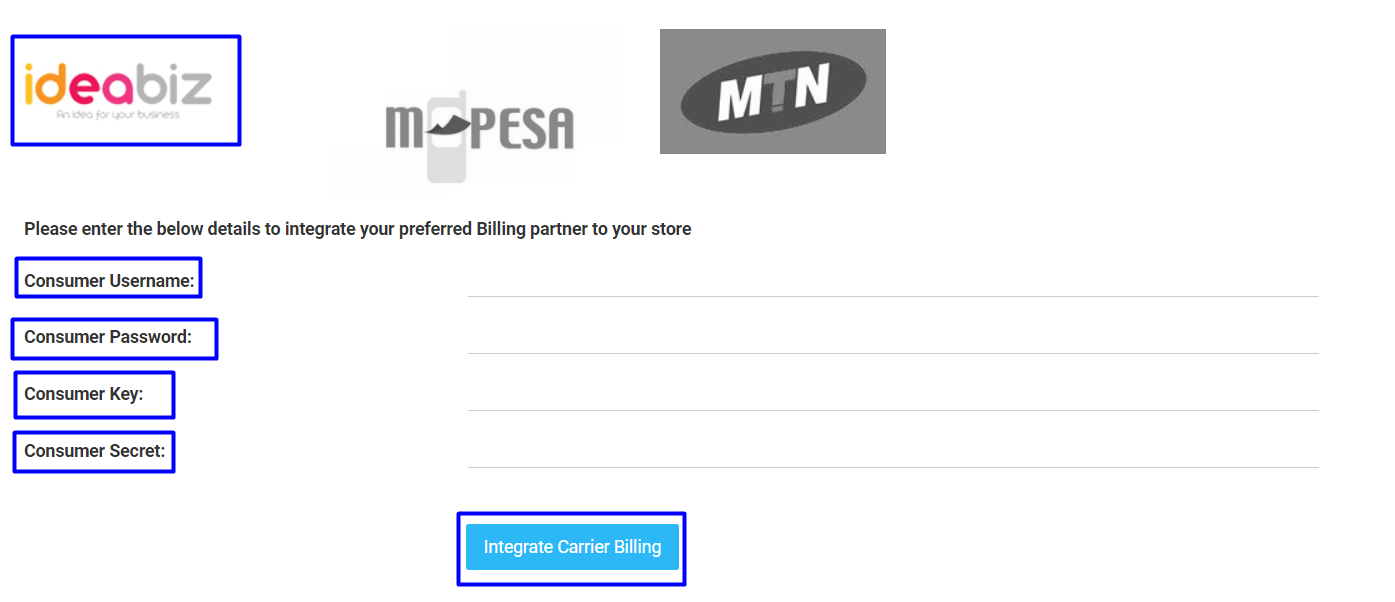Click the 'Consumer Username:' label

click(x=109, y=281)
